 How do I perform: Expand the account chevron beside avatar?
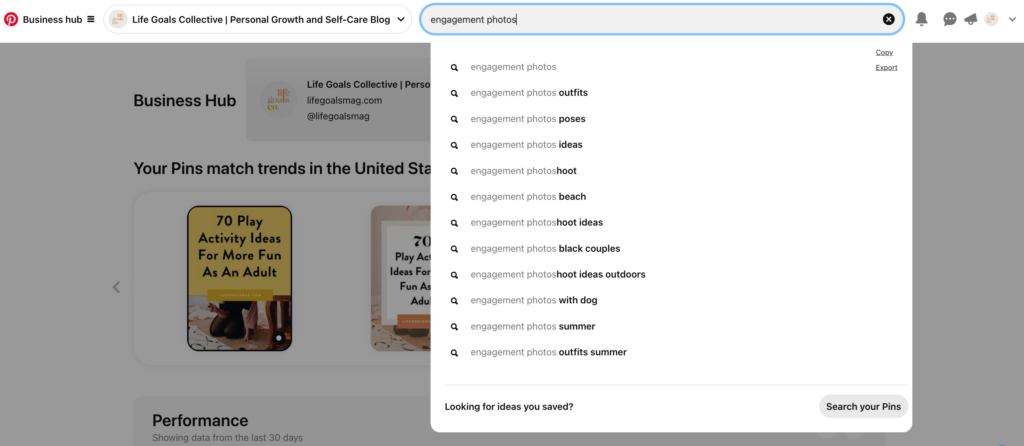point(1012,20)
